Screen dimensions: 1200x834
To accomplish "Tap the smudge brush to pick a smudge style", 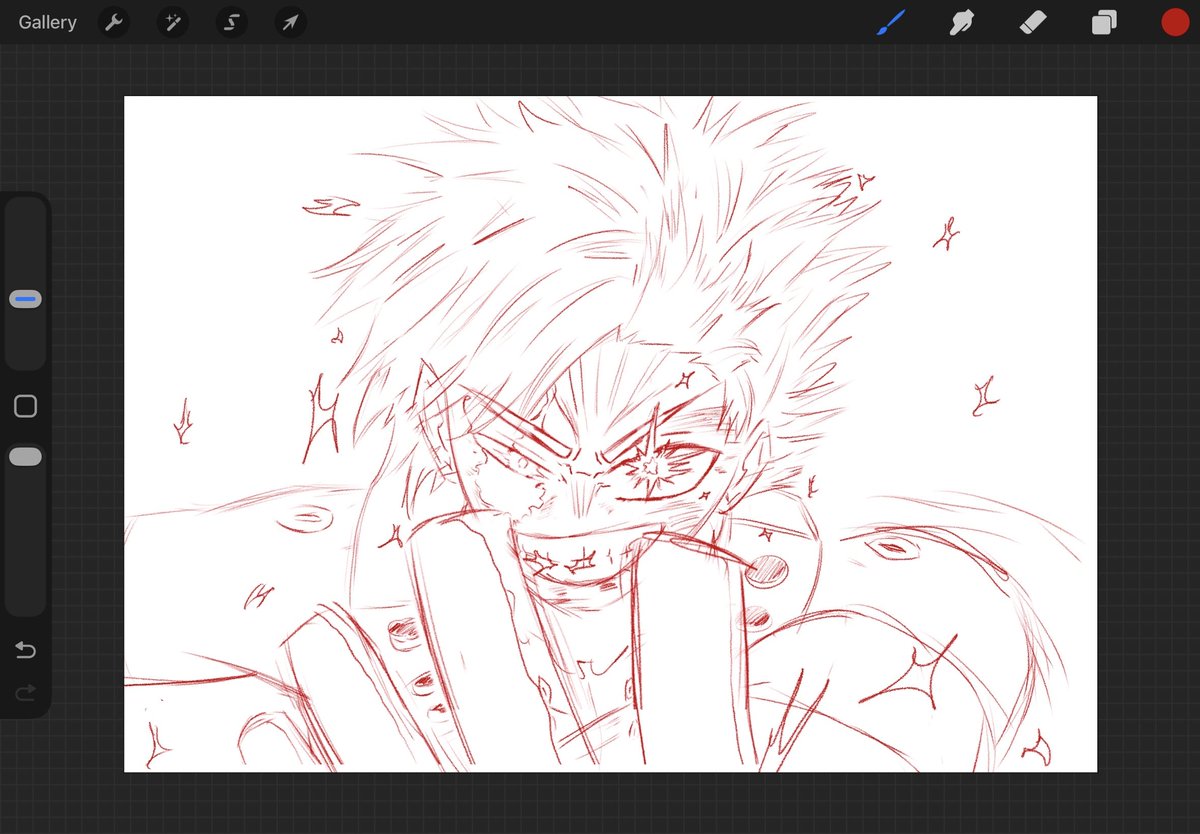I will pyautogui.click(x=961, y=22).
